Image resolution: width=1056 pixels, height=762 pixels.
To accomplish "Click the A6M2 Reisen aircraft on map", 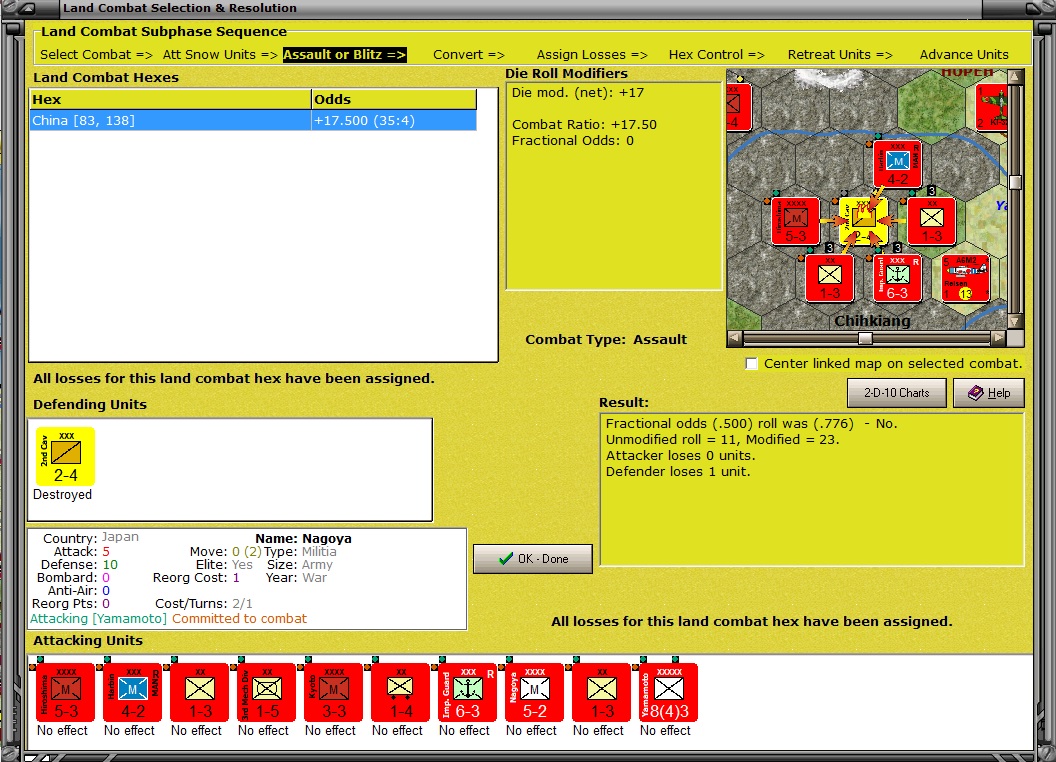I will pyautogui.click(x=966, y=278).
